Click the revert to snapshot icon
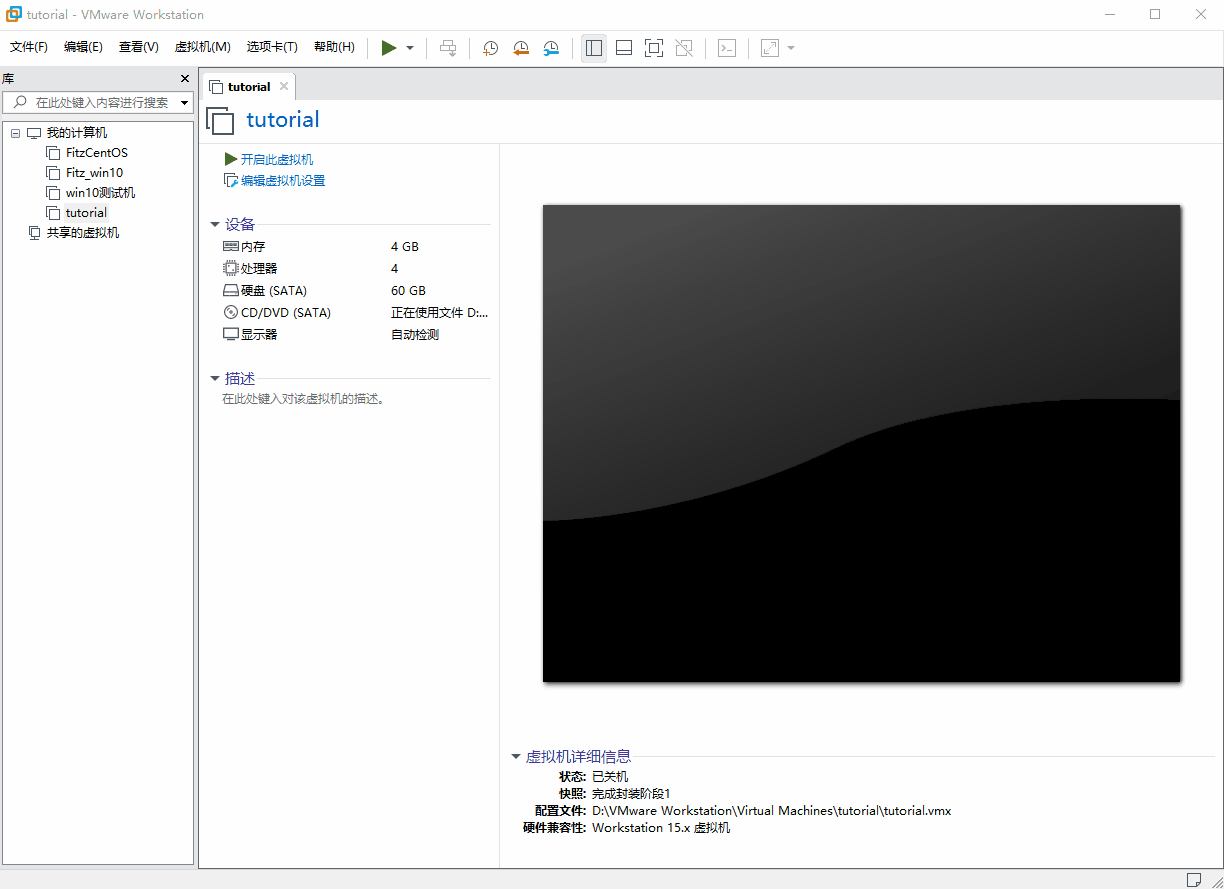Viewport: 1224px width, 889px height. tap(521, 48)
